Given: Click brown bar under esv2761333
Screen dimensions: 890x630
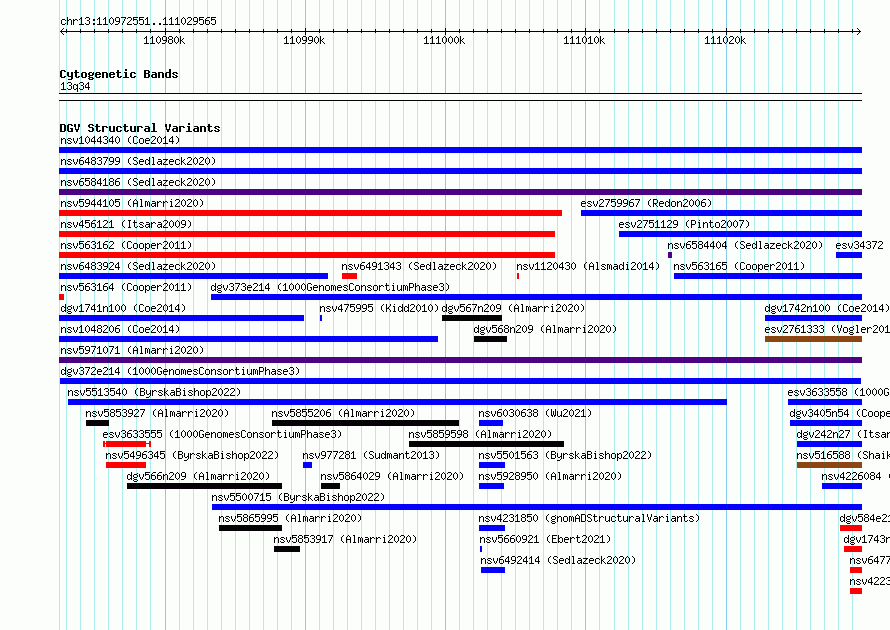Looking at the screenshot, I should click(813, 339).
